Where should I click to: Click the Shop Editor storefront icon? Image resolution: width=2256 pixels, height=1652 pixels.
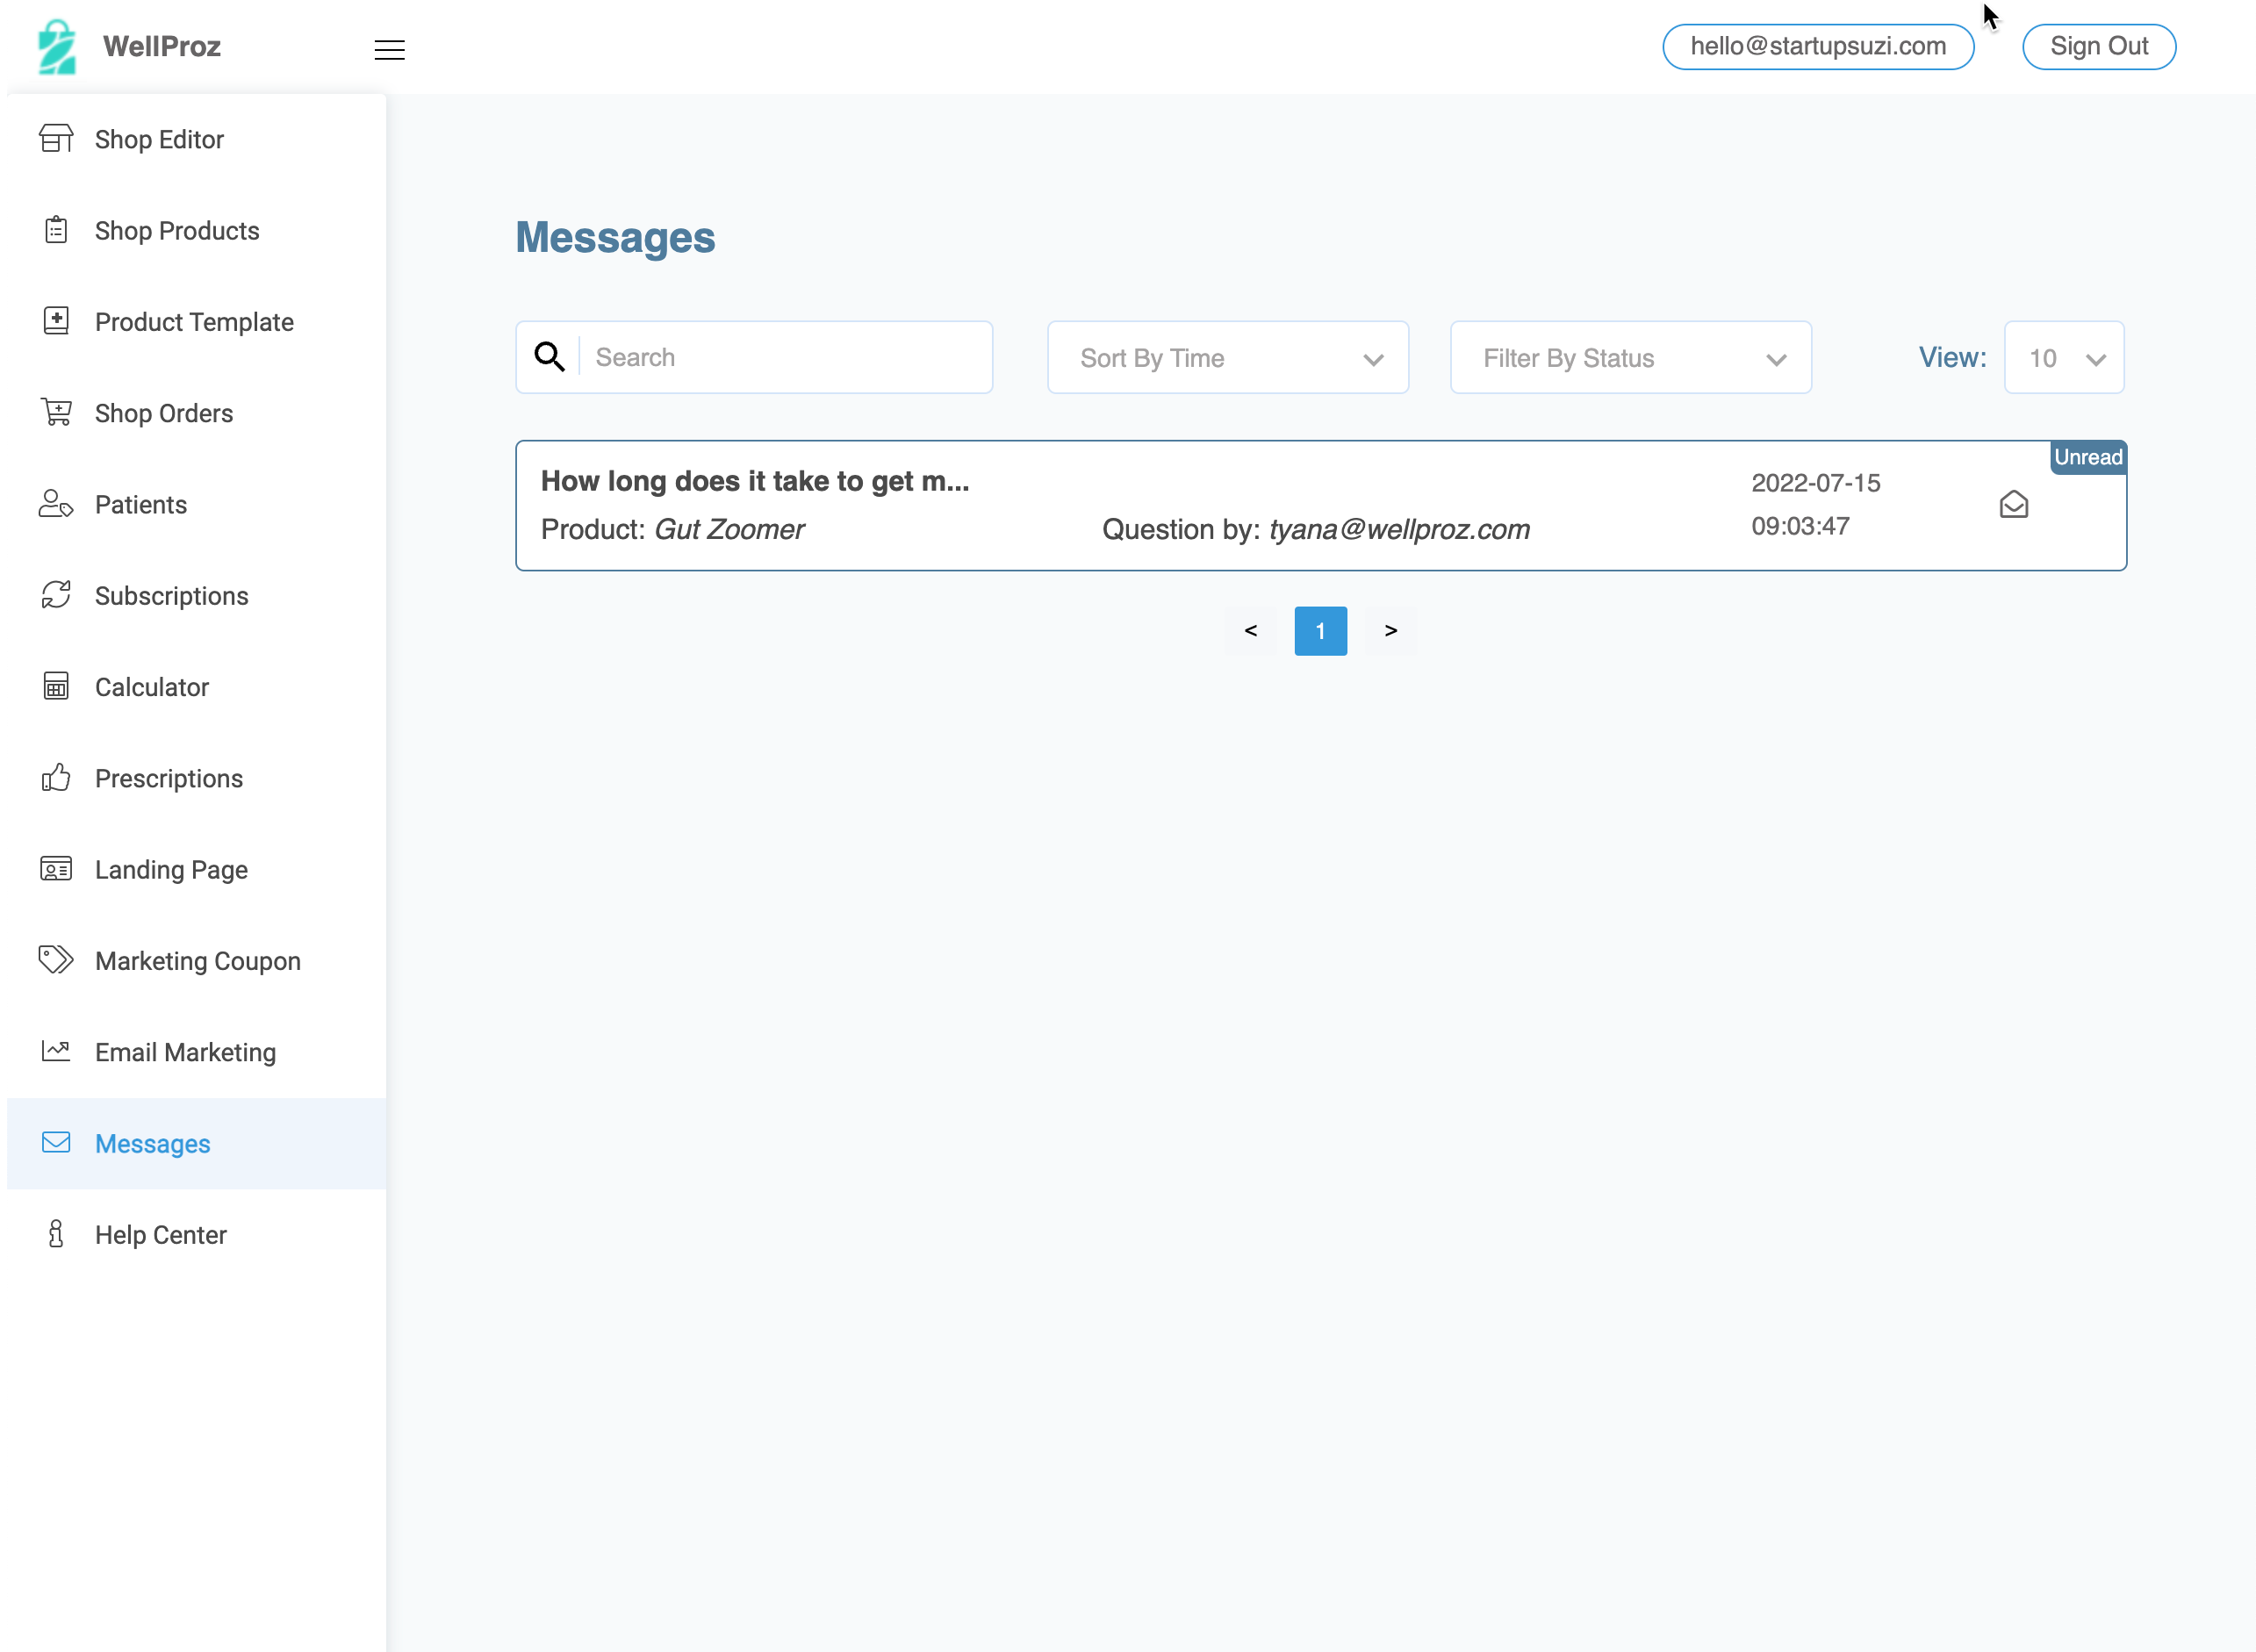coord(56,139)
